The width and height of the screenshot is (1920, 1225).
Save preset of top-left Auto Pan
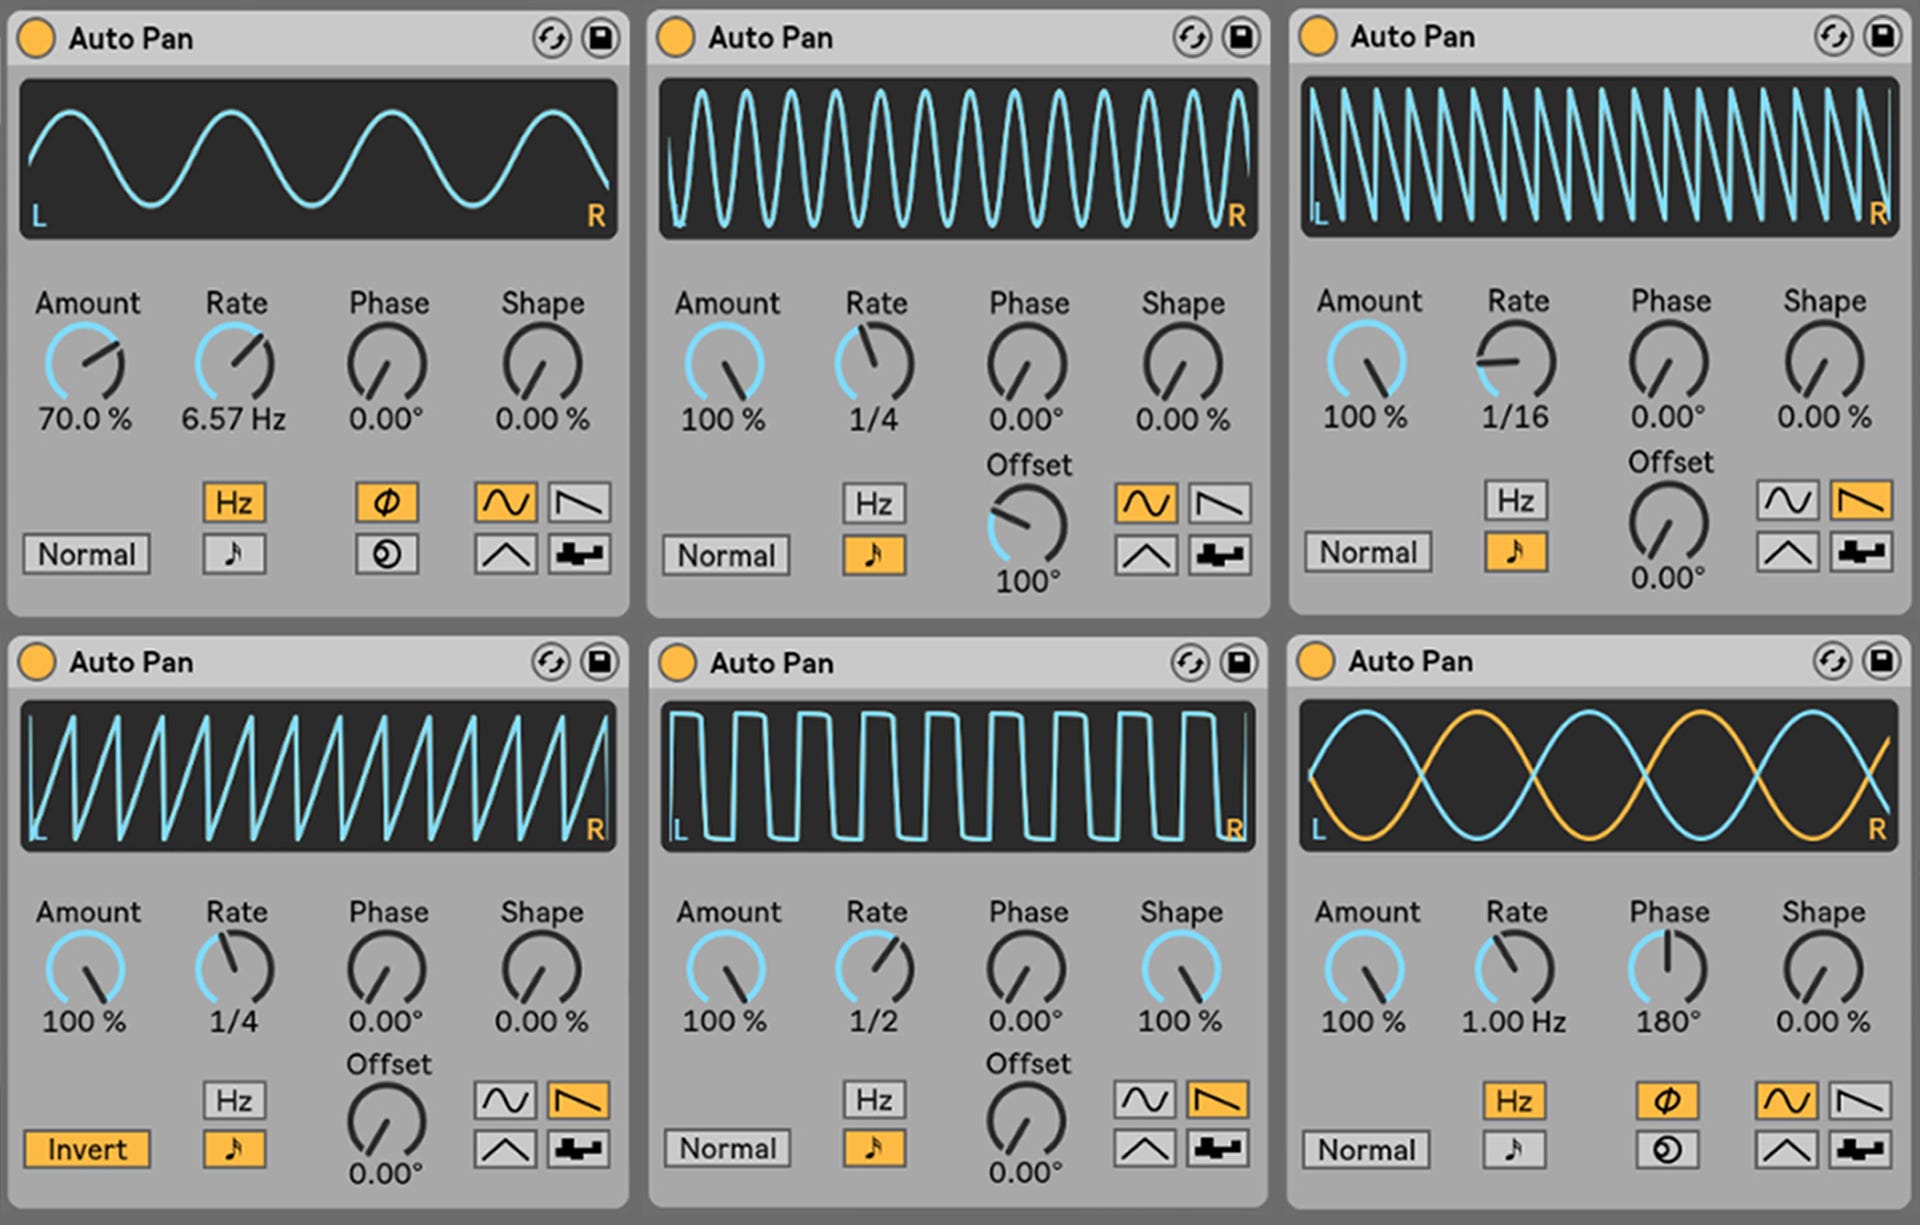pos(600,39)
